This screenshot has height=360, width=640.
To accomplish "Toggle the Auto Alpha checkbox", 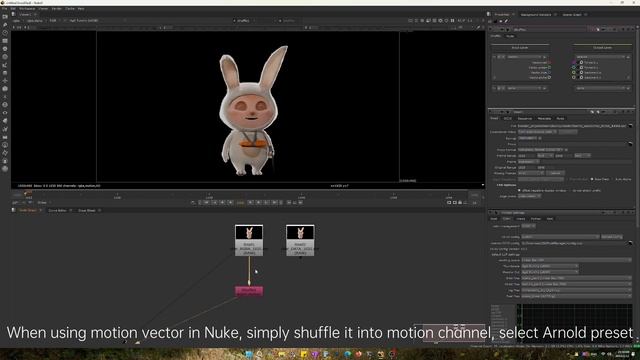I will [x=613, y=179].
